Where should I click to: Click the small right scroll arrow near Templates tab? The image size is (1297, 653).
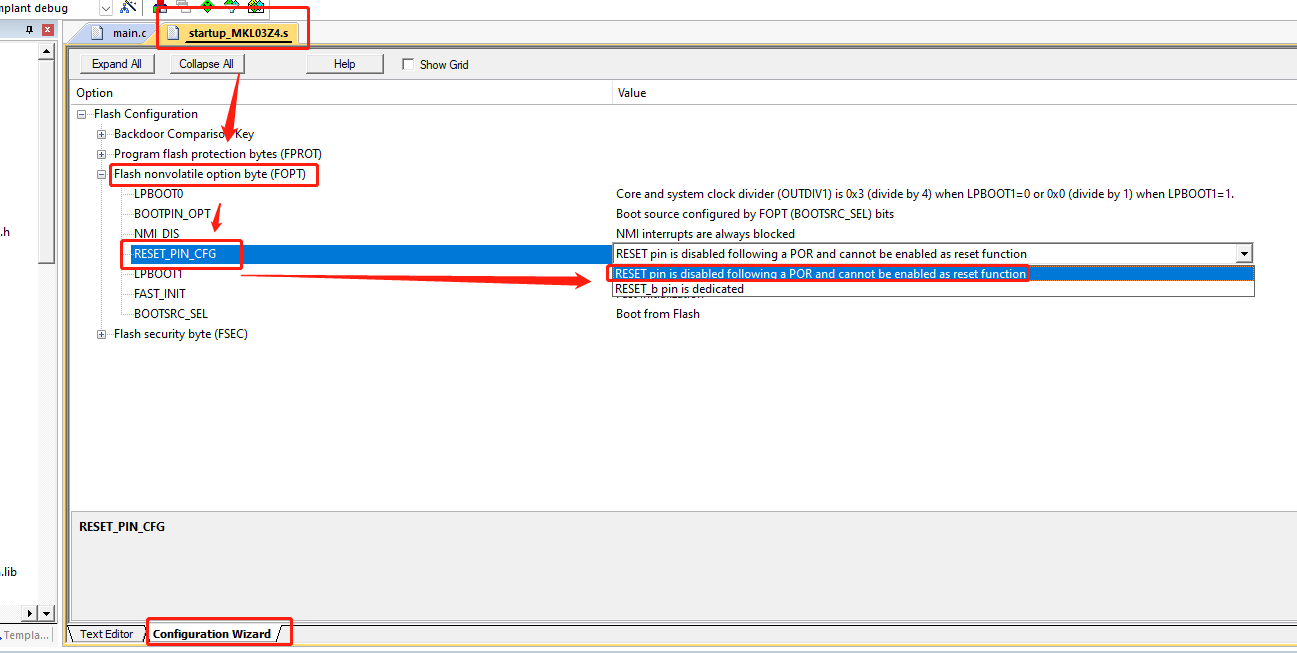[27, 613]
